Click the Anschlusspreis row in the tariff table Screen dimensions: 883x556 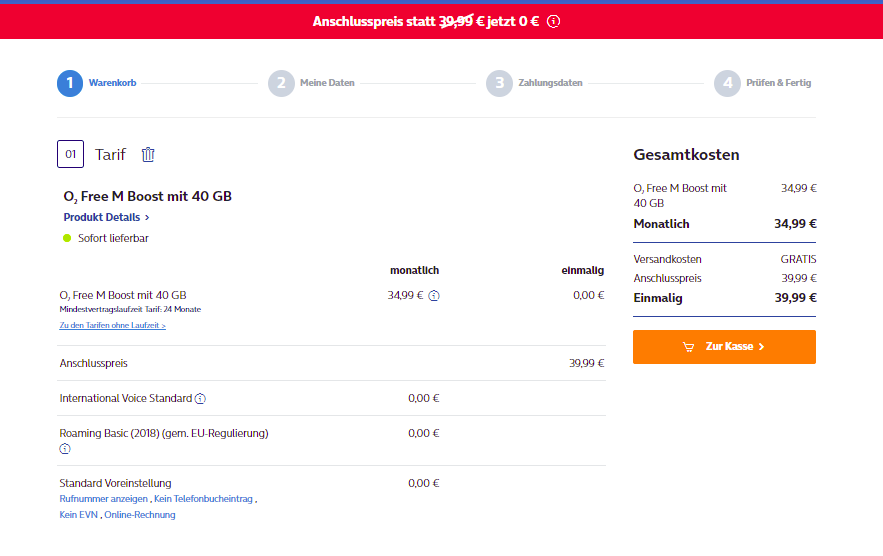pos(332,363)
